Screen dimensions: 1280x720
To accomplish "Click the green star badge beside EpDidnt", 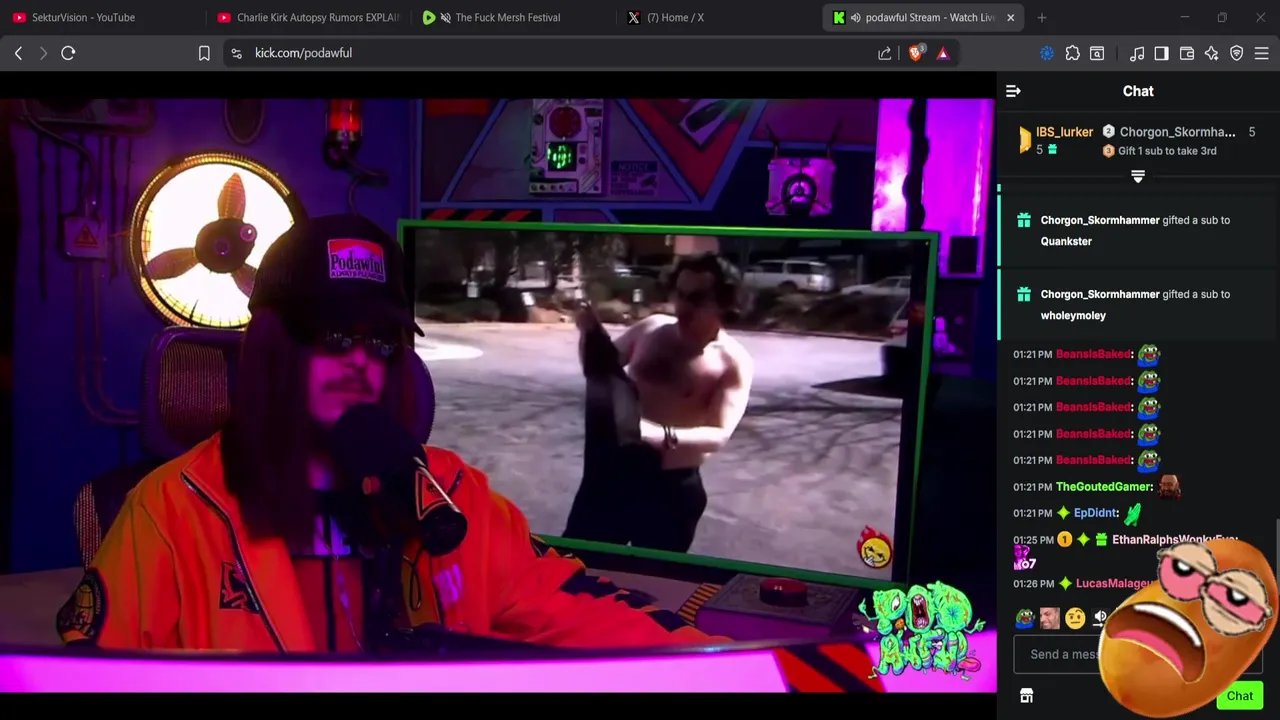I will tap(1063, 513).
